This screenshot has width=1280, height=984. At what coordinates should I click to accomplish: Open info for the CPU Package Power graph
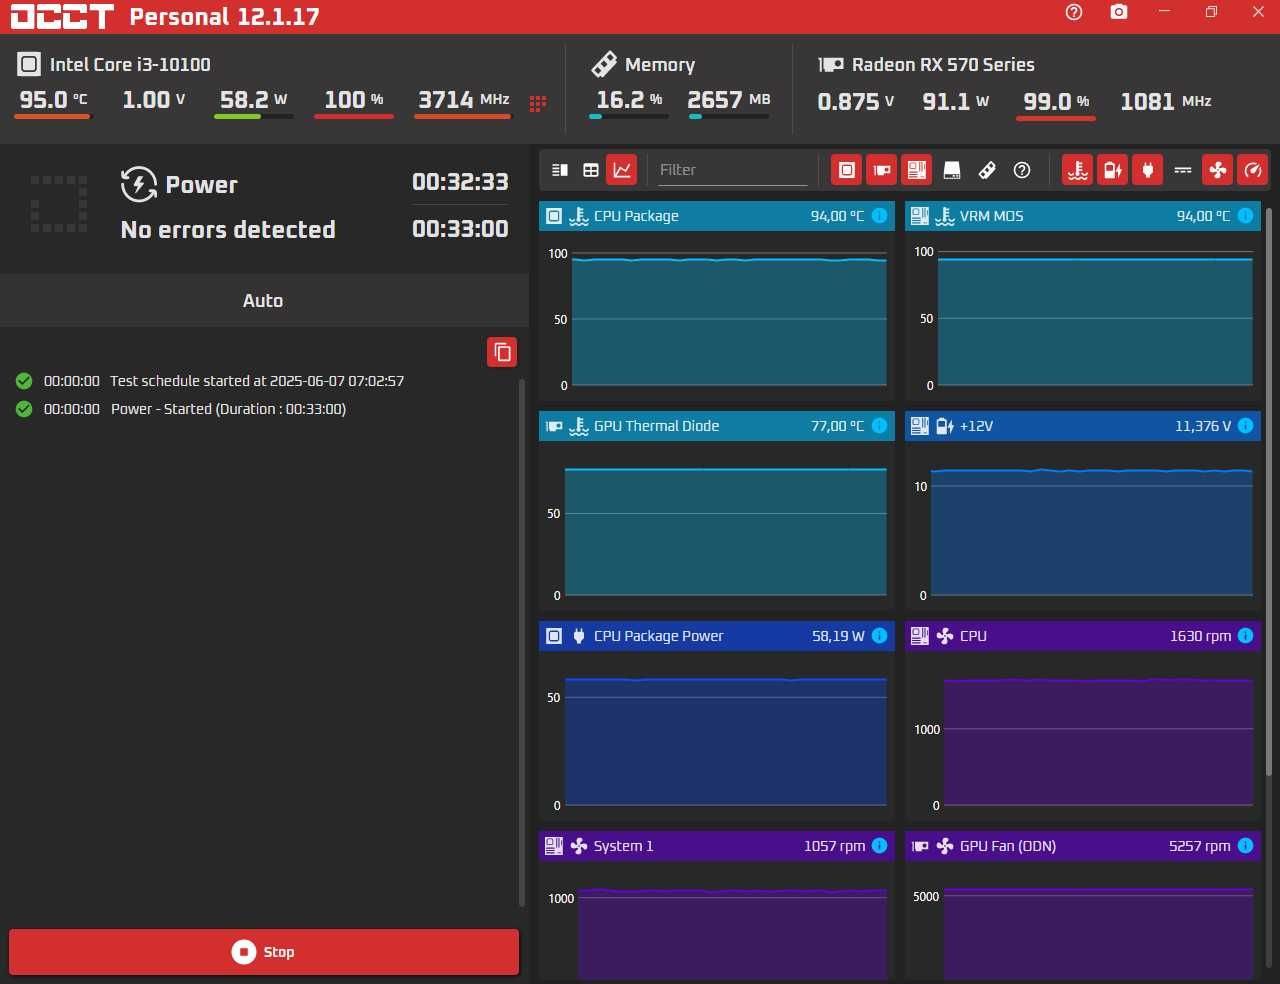pos(880,636)
